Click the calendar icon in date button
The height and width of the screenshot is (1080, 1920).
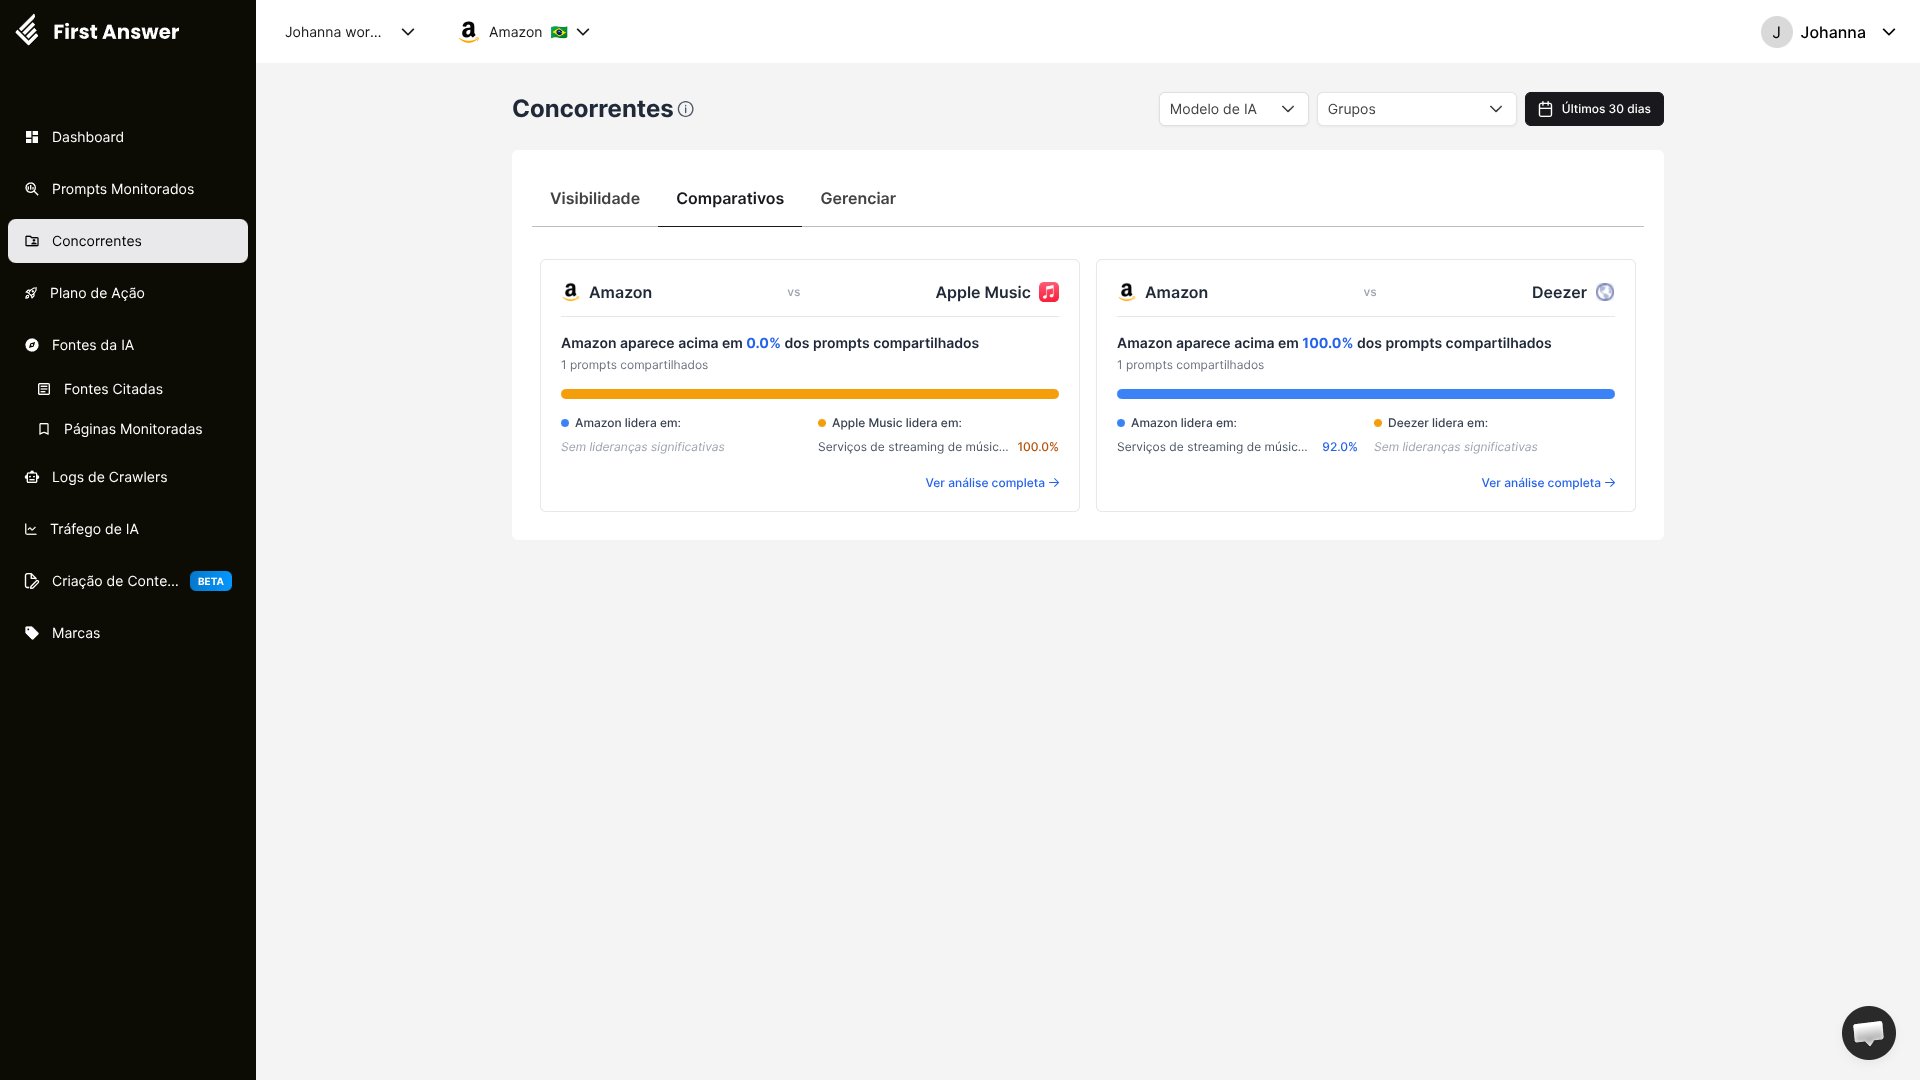click(x=1545, y=109)
